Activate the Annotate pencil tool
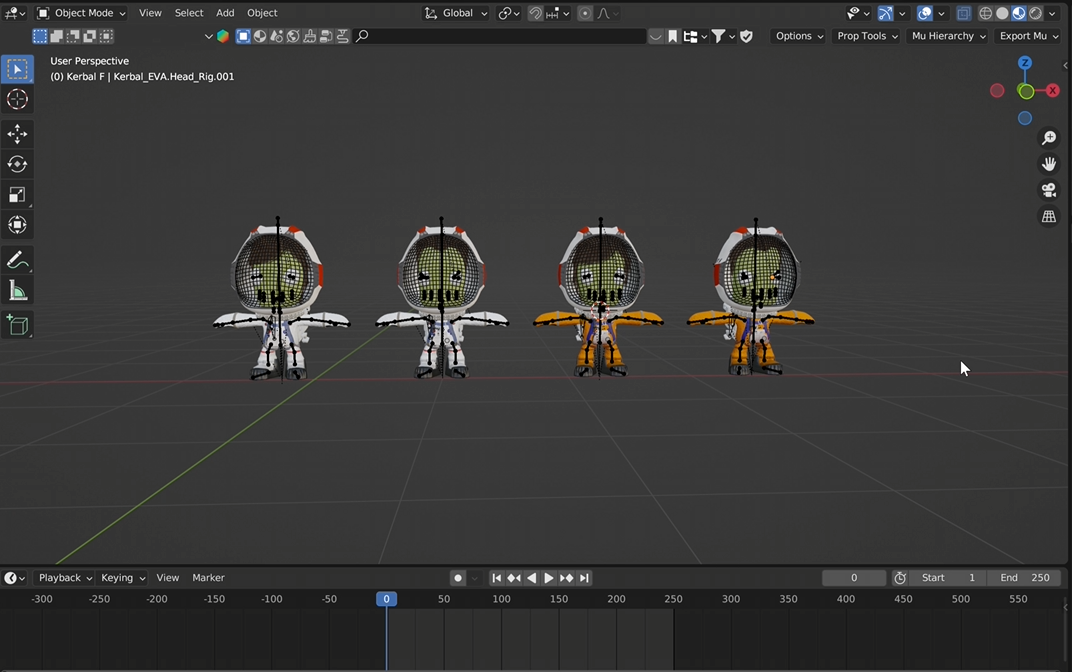This screenshot has width=1072, height=672. pyautogui.click(x=17, y=261)
